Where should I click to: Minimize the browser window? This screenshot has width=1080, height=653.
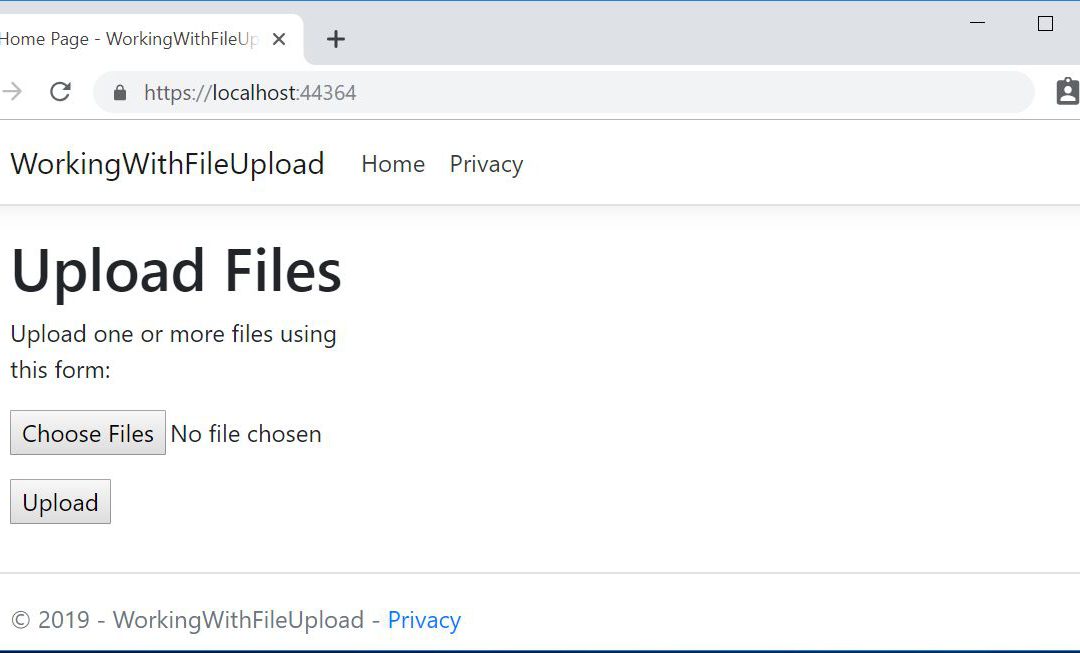978,24
